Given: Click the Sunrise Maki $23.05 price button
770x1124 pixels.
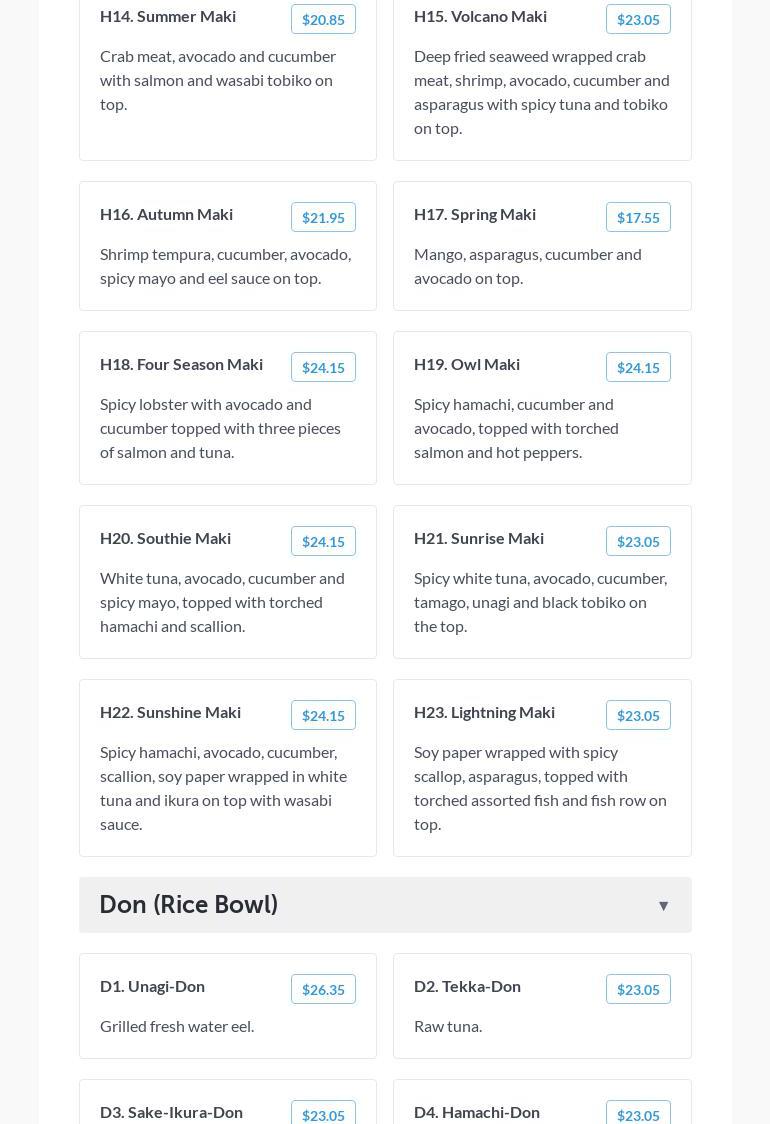Looking at the screenshot, I should coord(638,542).
